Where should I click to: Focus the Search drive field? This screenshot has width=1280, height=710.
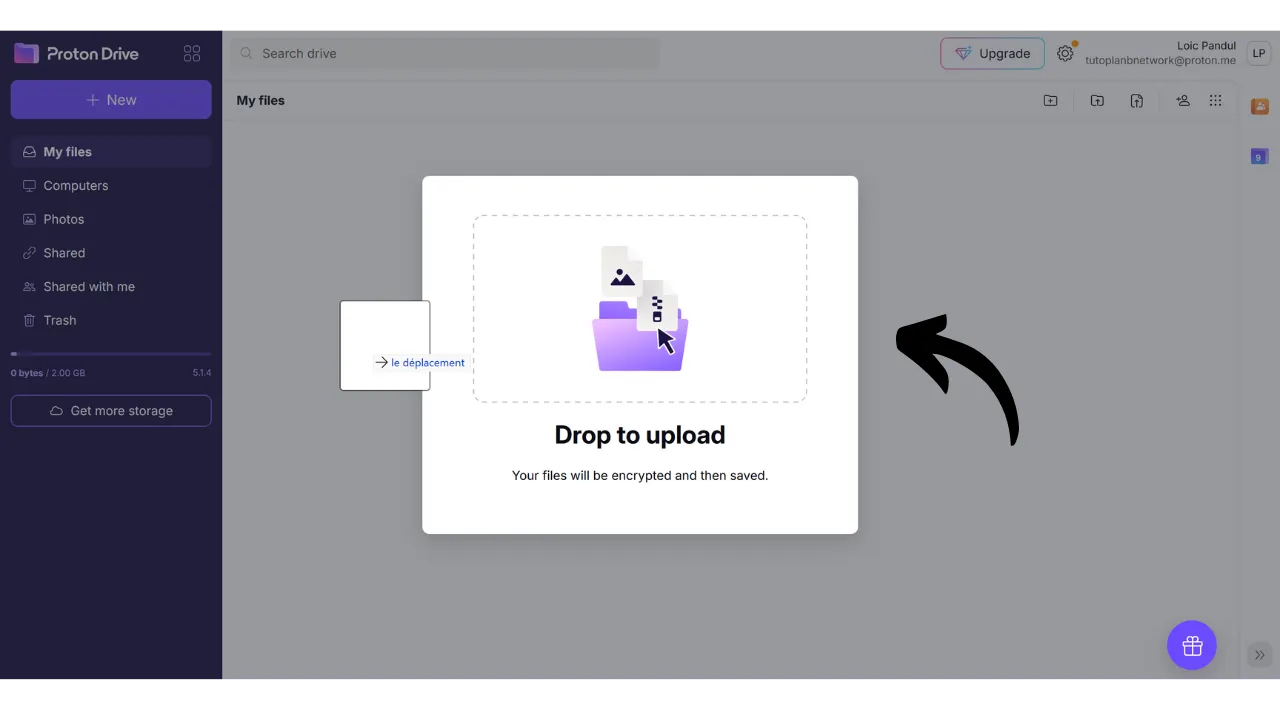tap(445, 54)
